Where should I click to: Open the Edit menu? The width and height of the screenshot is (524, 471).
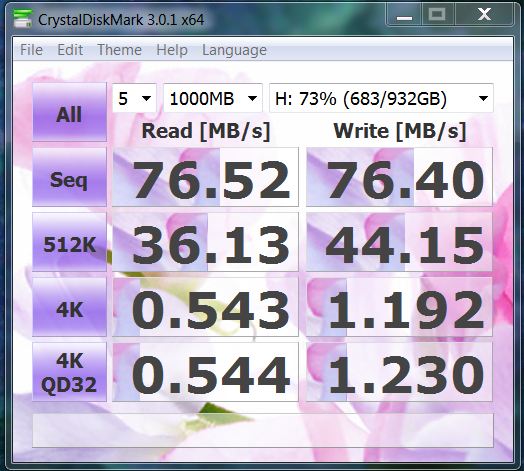click(70, 50)
